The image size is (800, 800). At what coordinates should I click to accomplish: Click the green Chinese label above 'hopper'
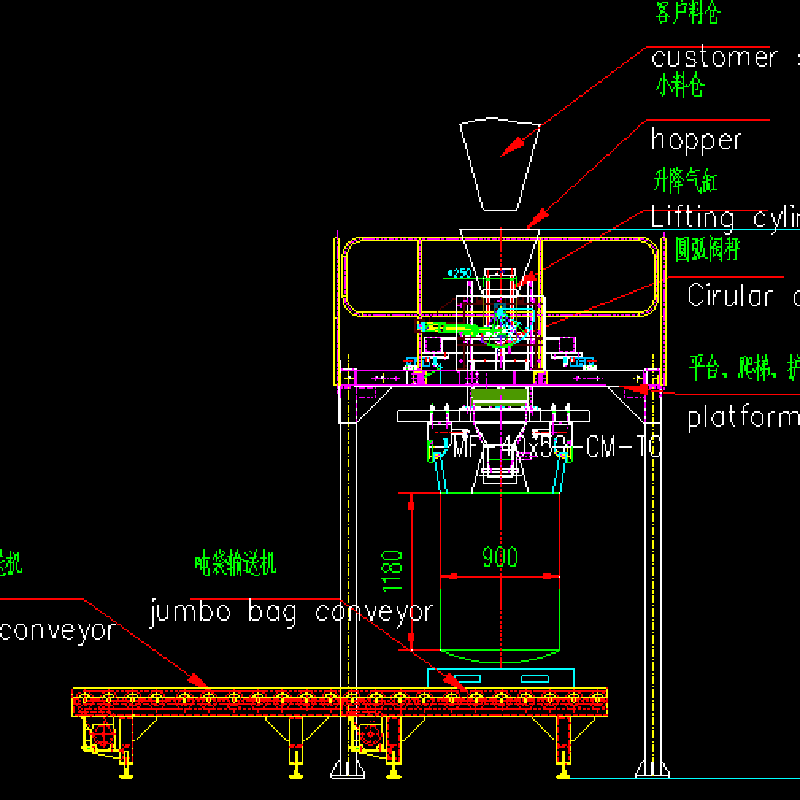680,86
